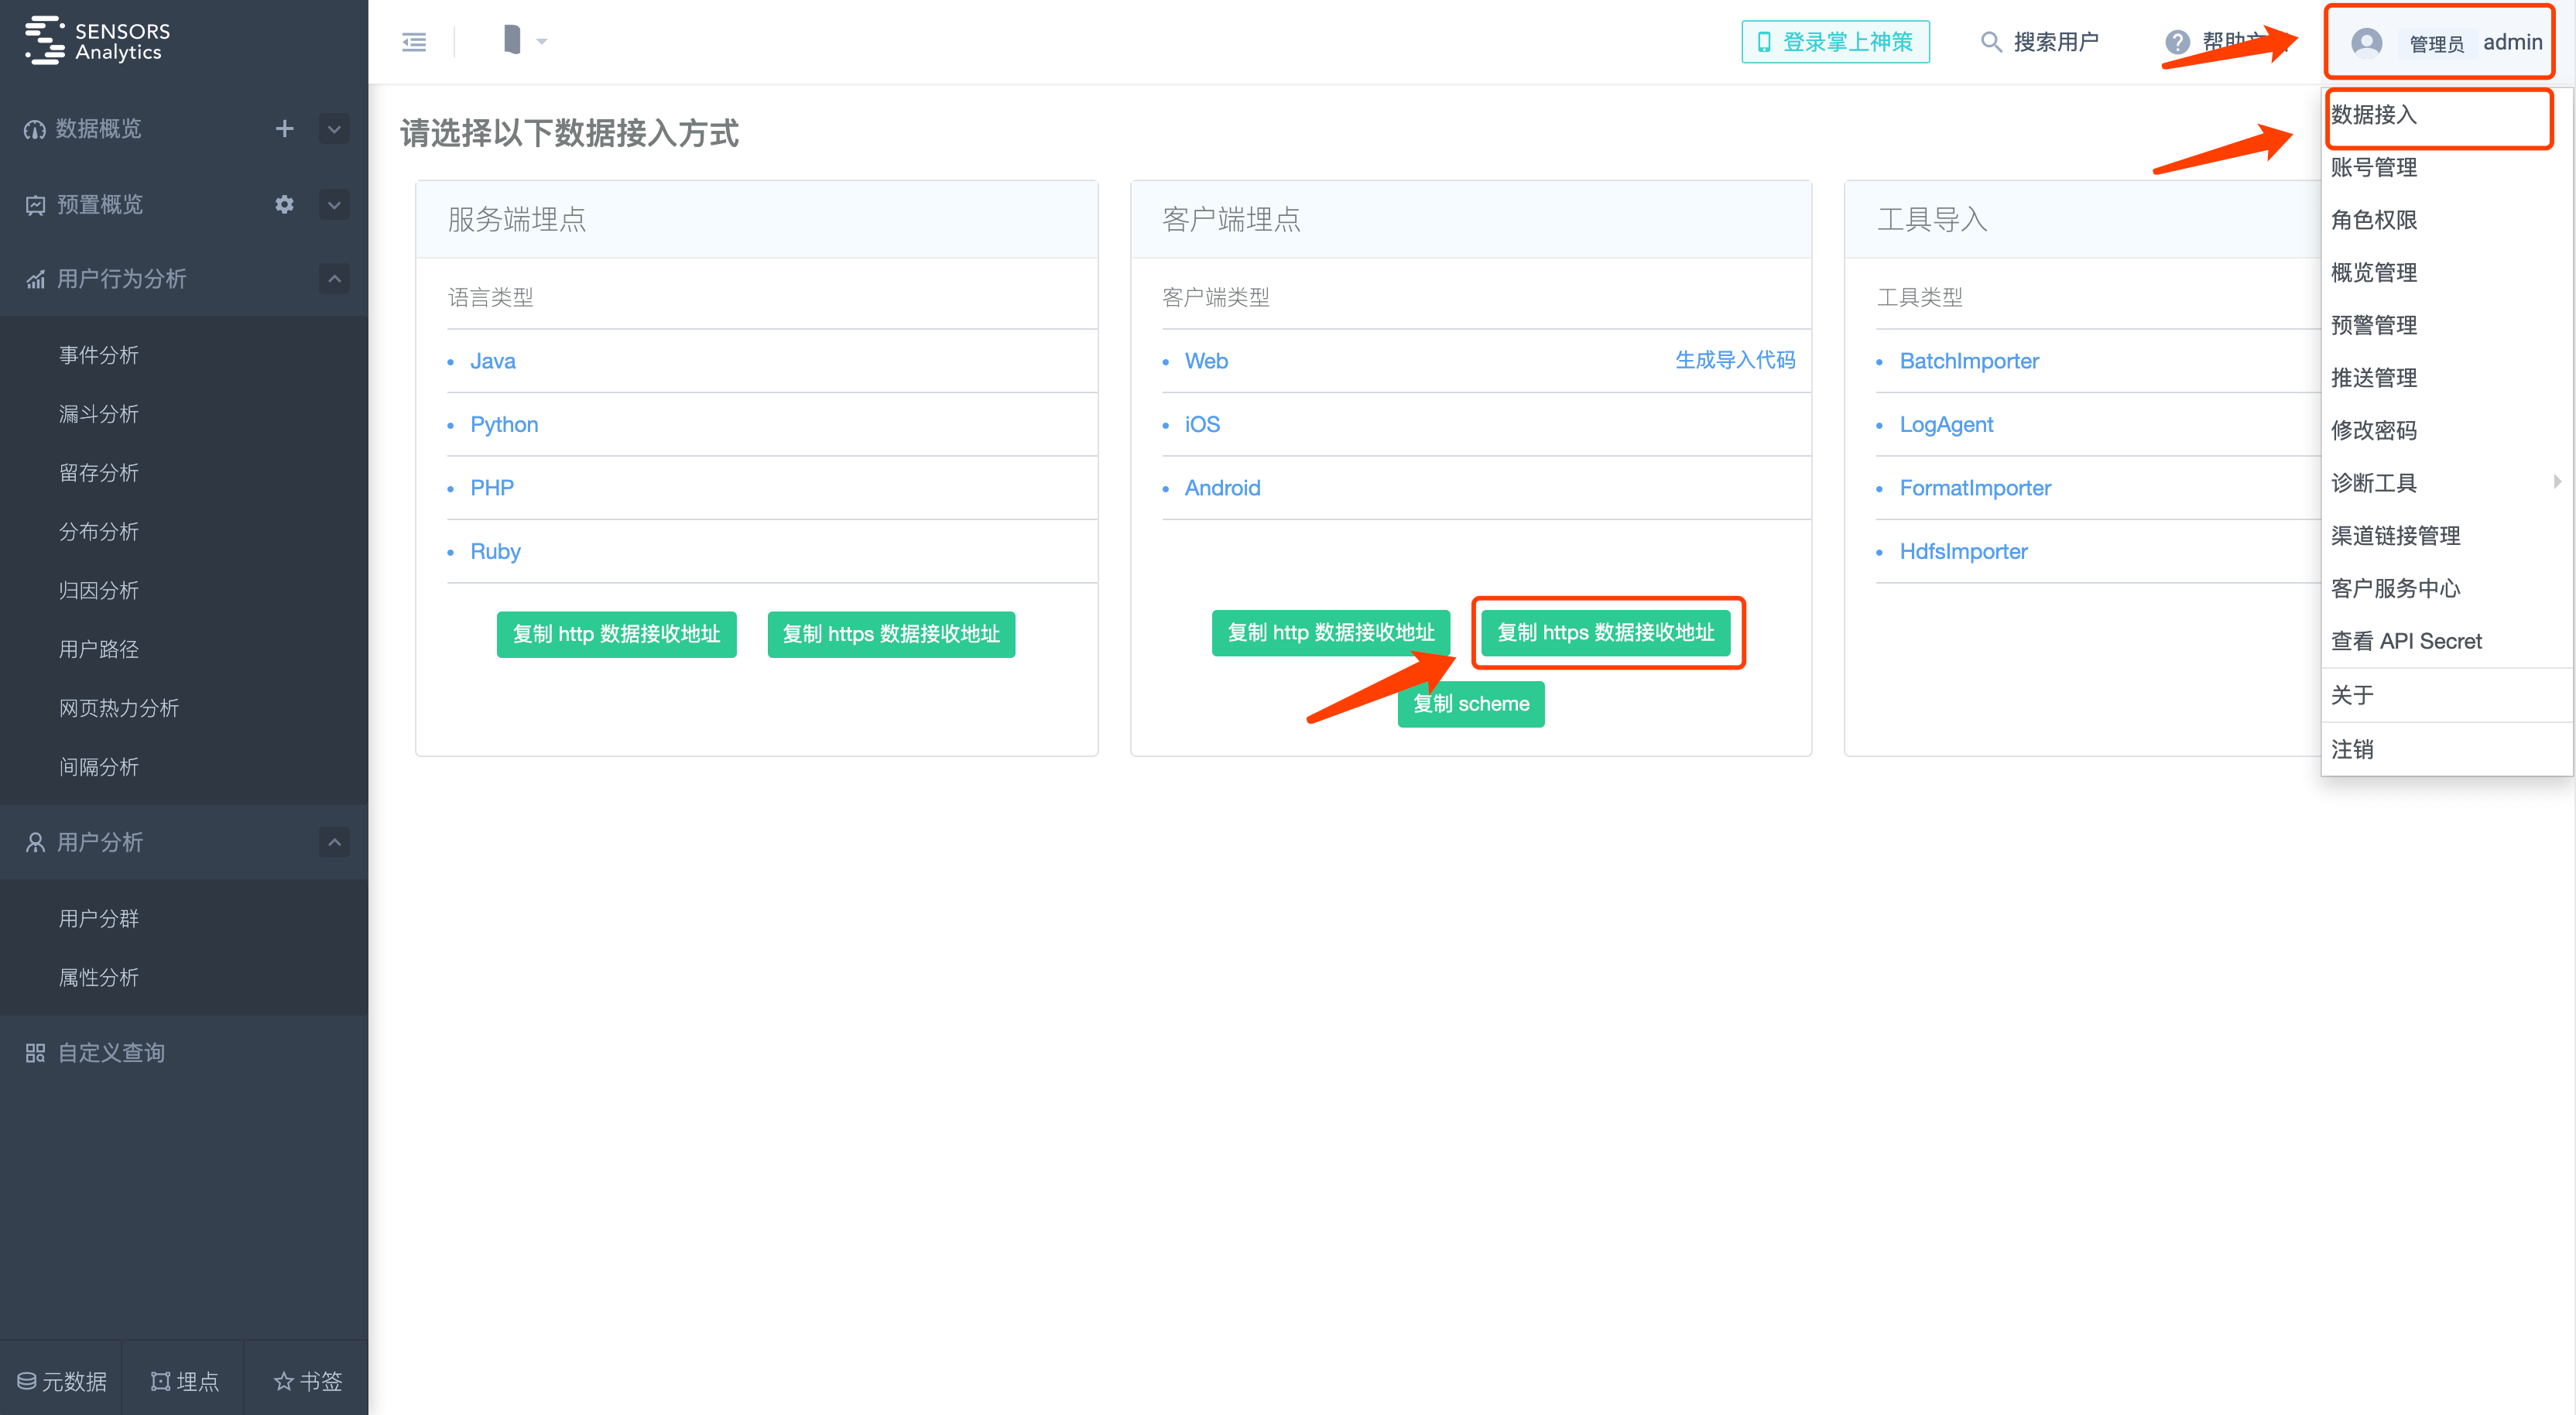Open the Java server SDK link
This screenshot has height=1415, width=2576.
click(x=493, y=361)
